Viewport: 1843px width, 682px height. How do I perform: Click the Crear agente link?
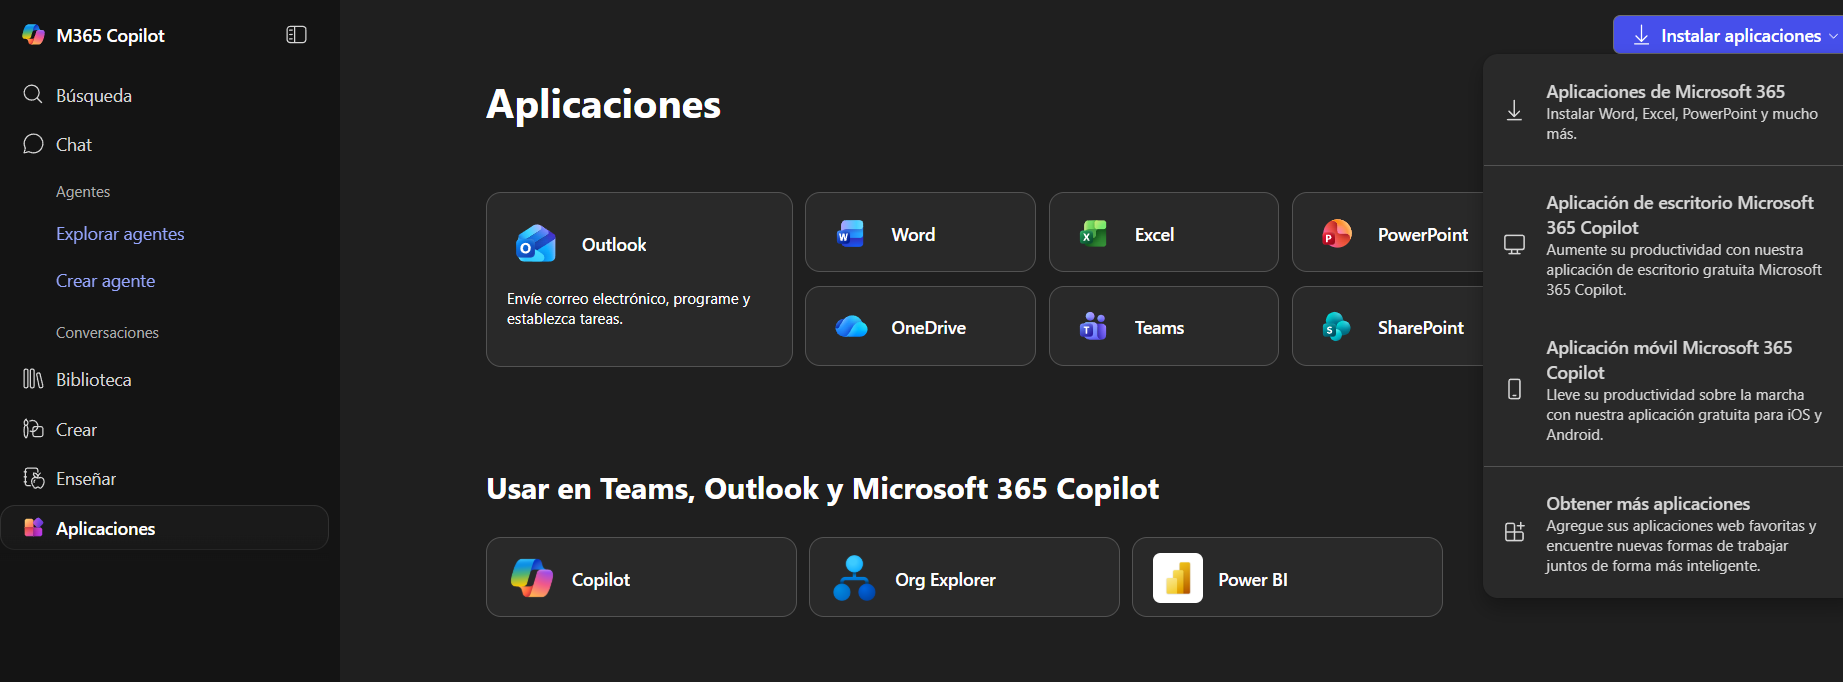pyautogui.click(x=105, y=281)
